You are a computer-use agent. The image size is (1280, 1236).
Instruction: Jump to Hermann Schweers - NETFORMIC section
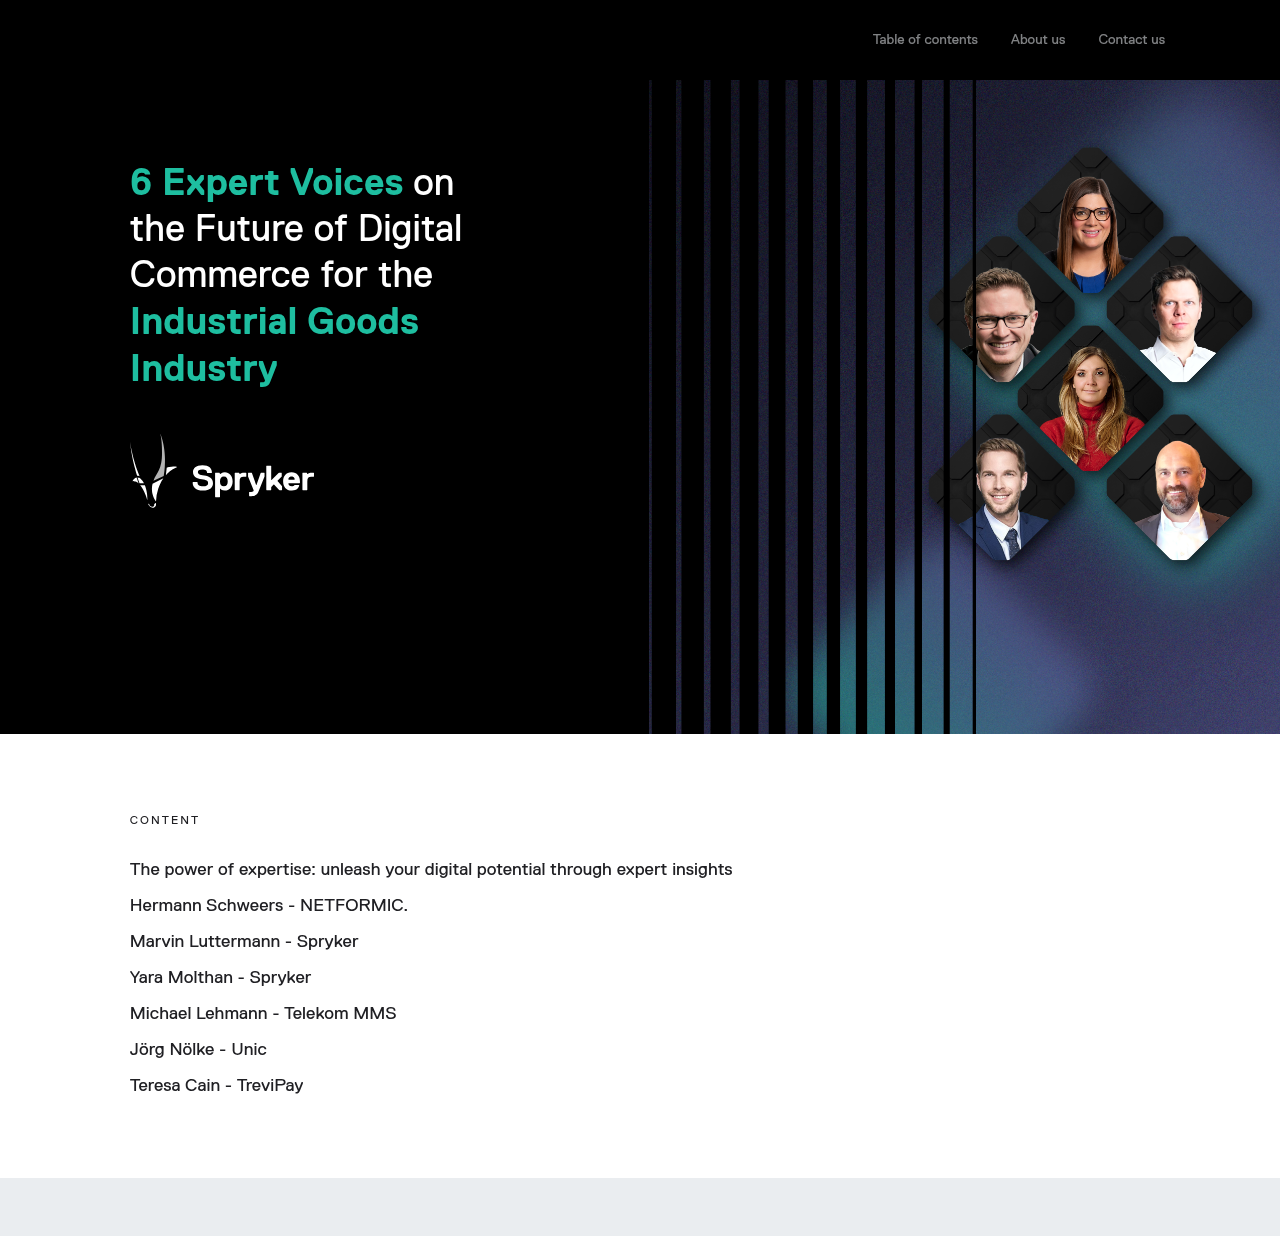(x=269, y=906)
